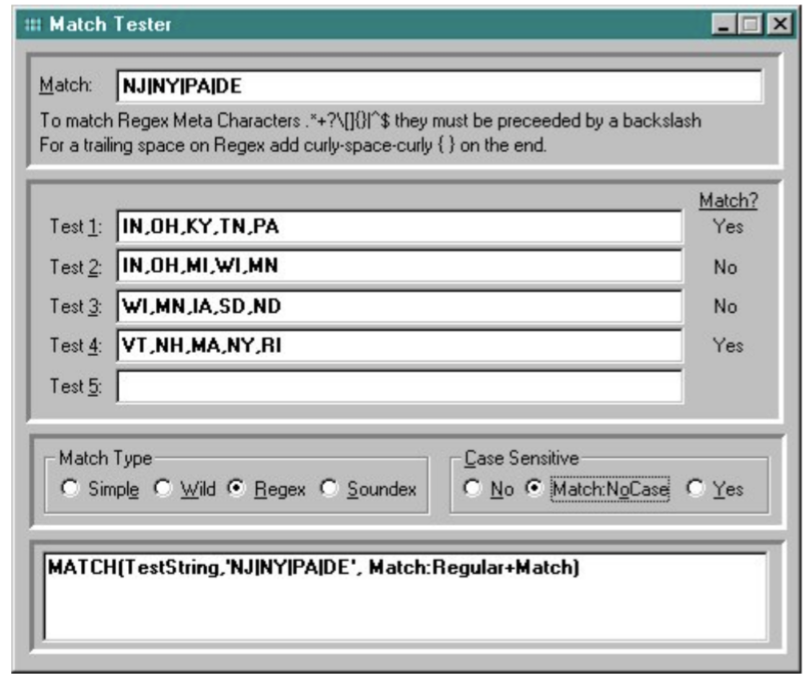Click into the Test 2 text box

pyautogui.click(x=398, y=266)
